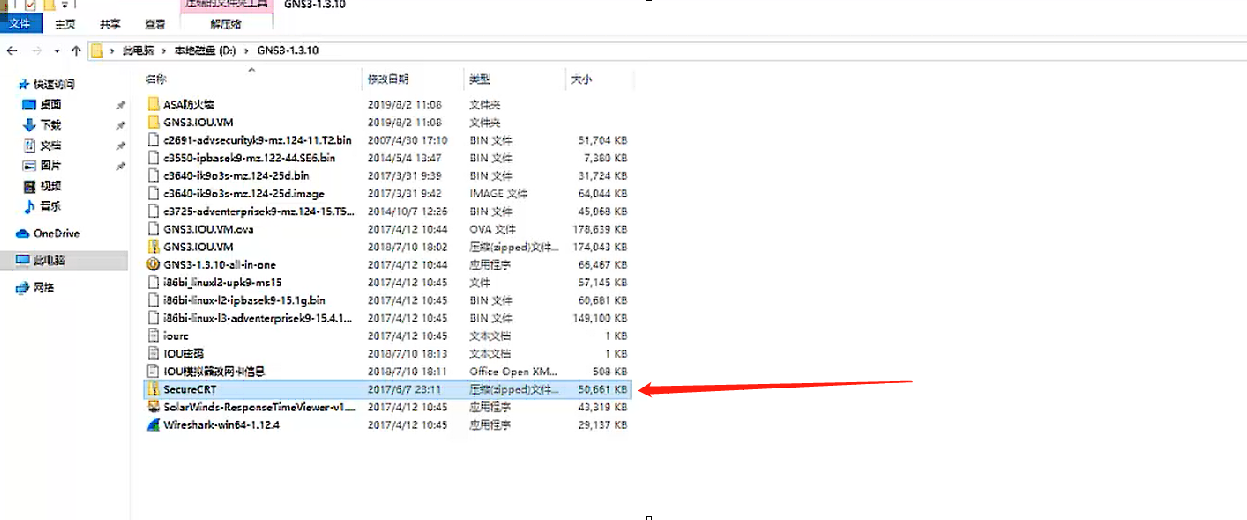The width and height of the screenshot is (1247, 520).
Task: Go back with the left arrow button
Action: 11,51
